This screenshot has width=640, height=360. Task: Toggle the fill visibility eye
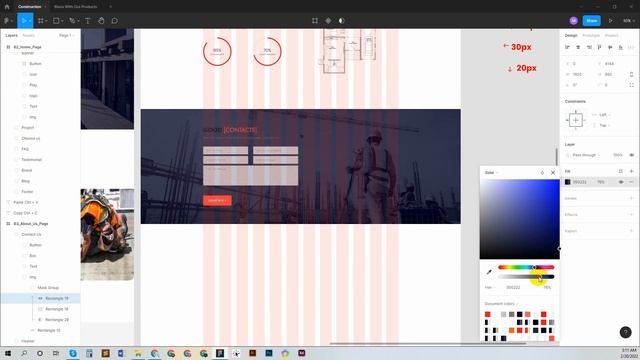coord(621,182)
